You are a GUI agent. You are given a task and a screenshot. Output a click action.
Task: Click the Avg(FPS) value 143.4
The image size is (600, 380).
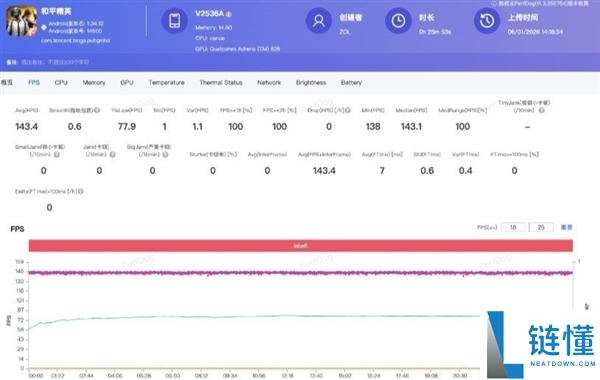tap(26, 127)
